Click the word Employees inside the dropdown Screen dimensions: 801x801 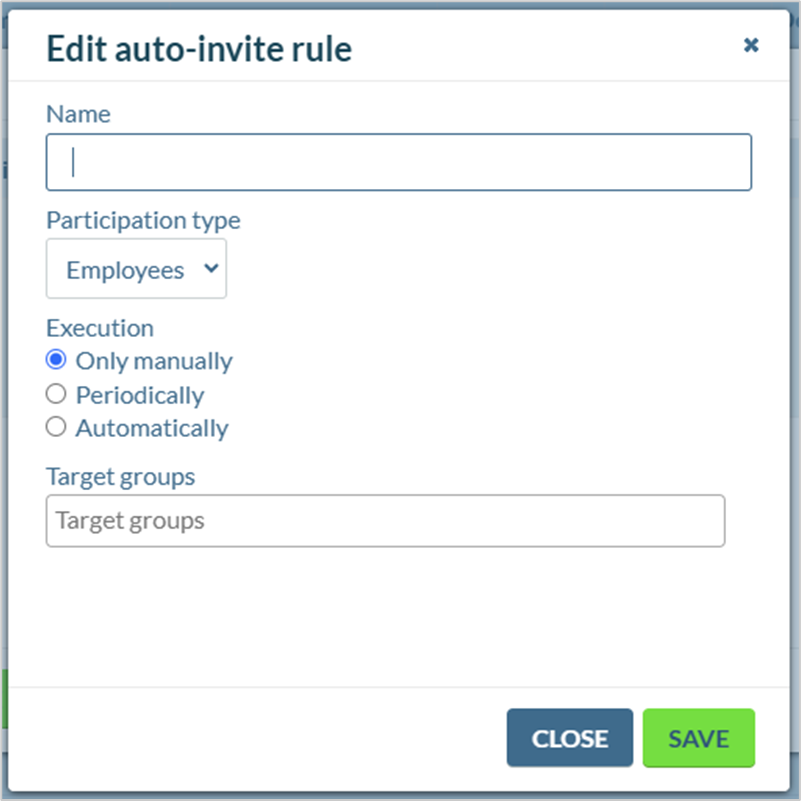point(125,270)
